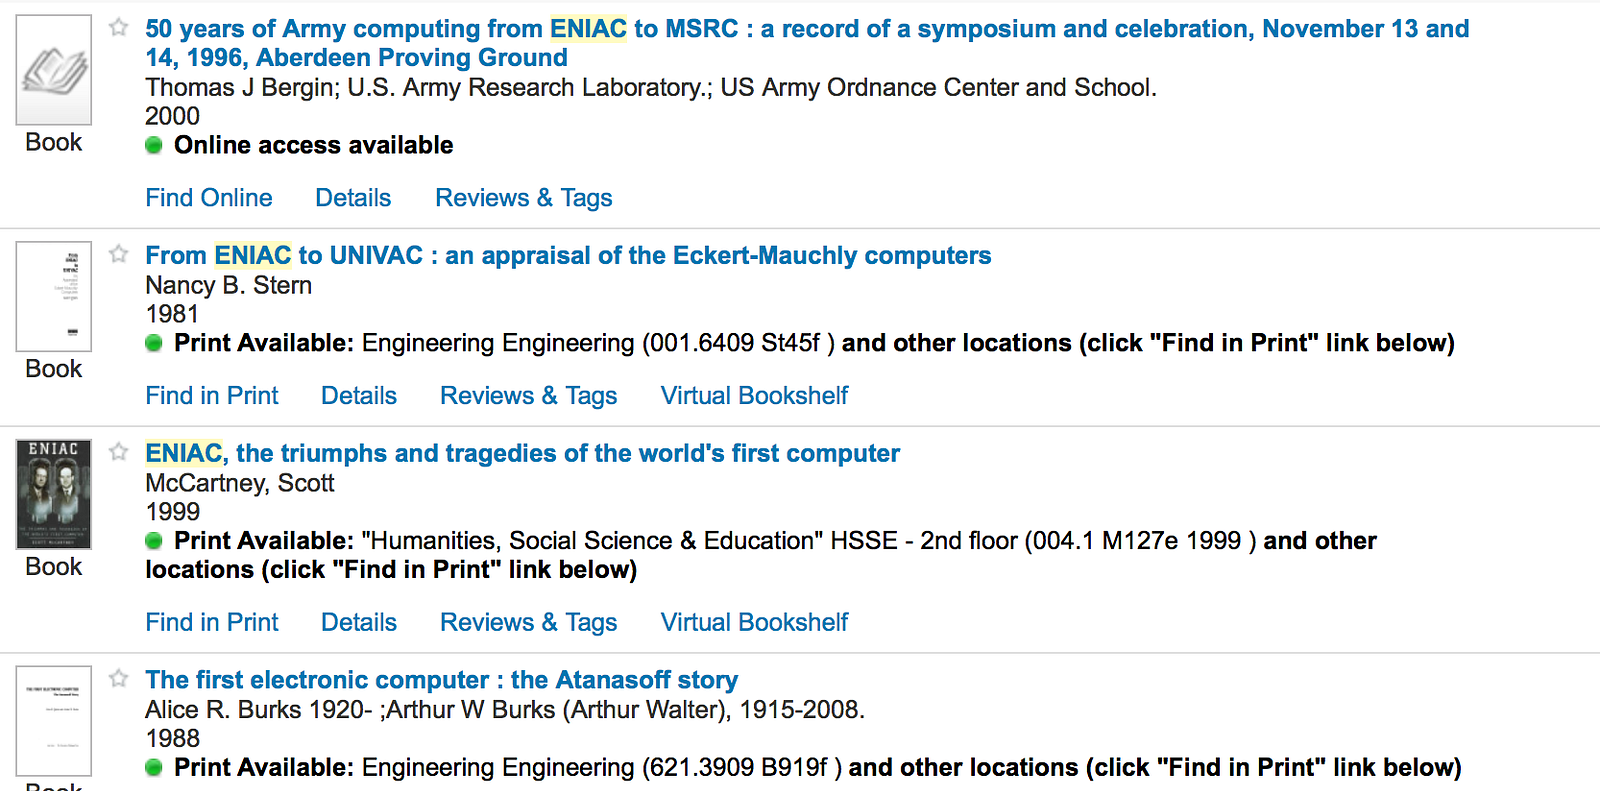Image resolution: width=1600 pixels, height=791 pixels.
Task: Open ENIAC McCartney book cover thumbnail
Action: click(54, 494)
